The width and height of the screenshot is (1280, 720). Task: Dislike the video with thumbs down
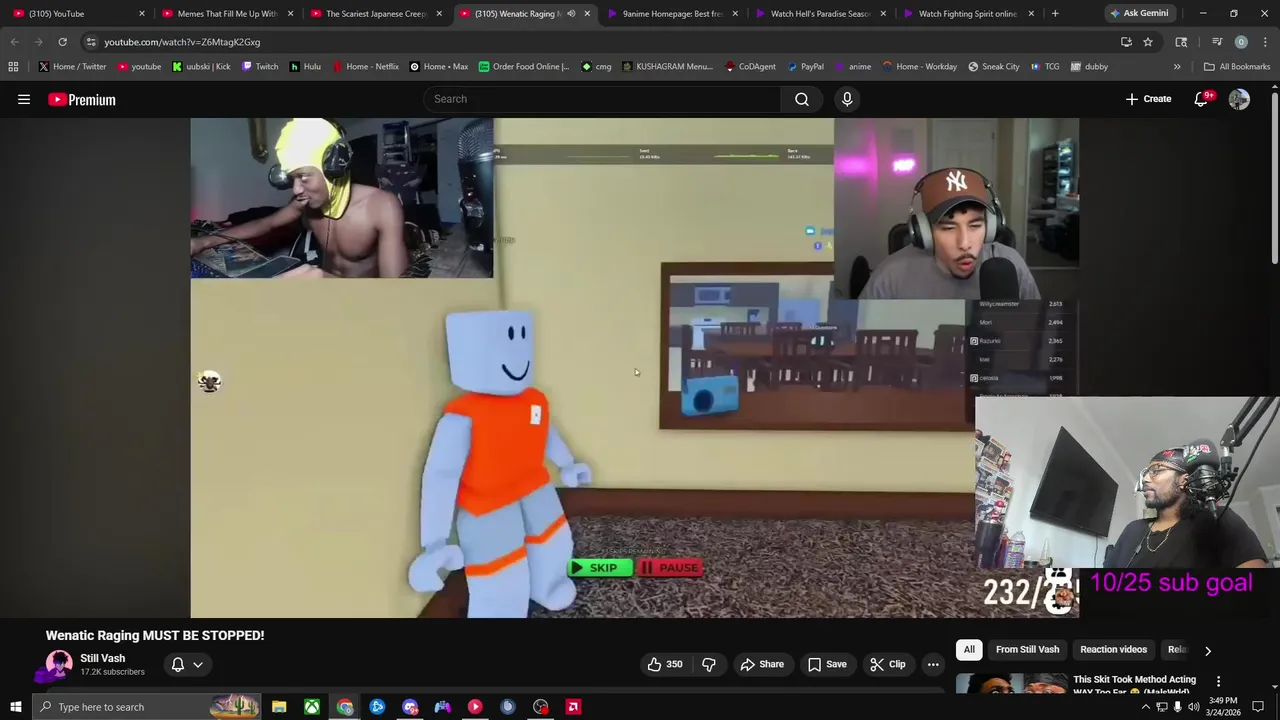click(709, 664)
